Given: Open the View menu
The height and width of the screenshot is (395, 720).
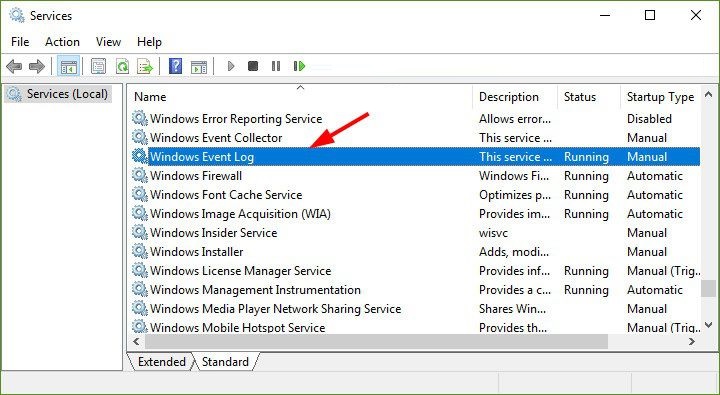Looking at the screenshot, I should [x=108, y=42].
